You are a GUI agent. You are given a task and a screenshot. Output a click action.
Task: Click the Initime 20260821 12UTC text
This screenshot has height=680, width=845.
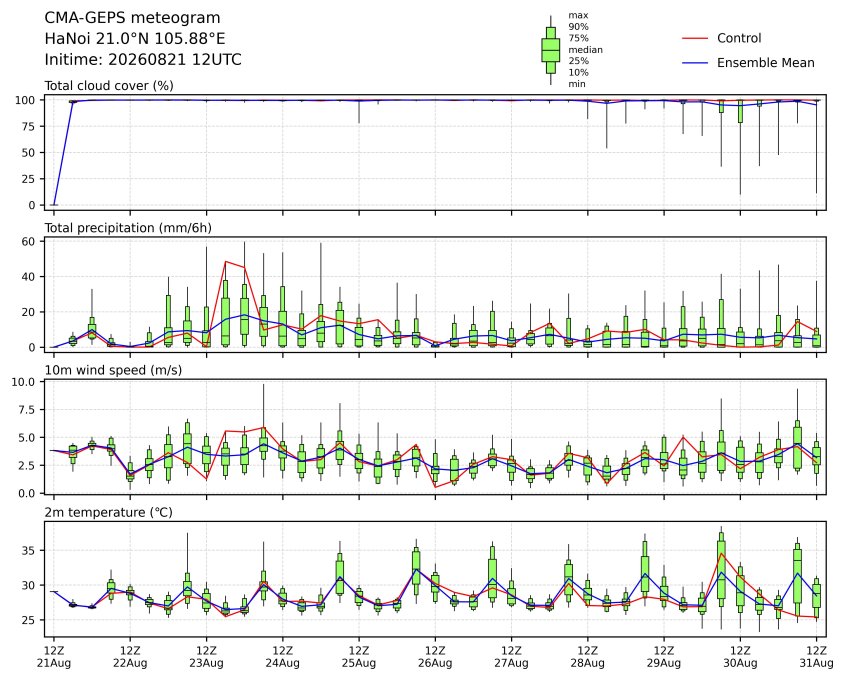click(x=143, y=59)
